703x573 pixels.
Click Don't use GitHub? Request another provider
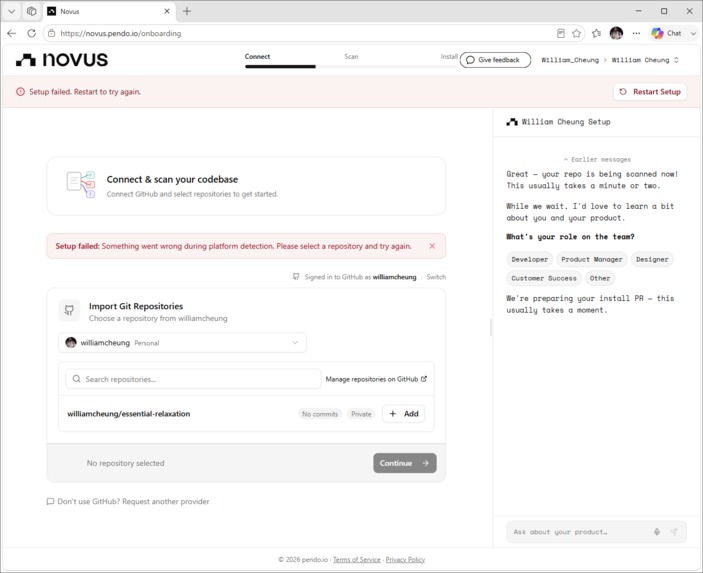coord(128,502)
